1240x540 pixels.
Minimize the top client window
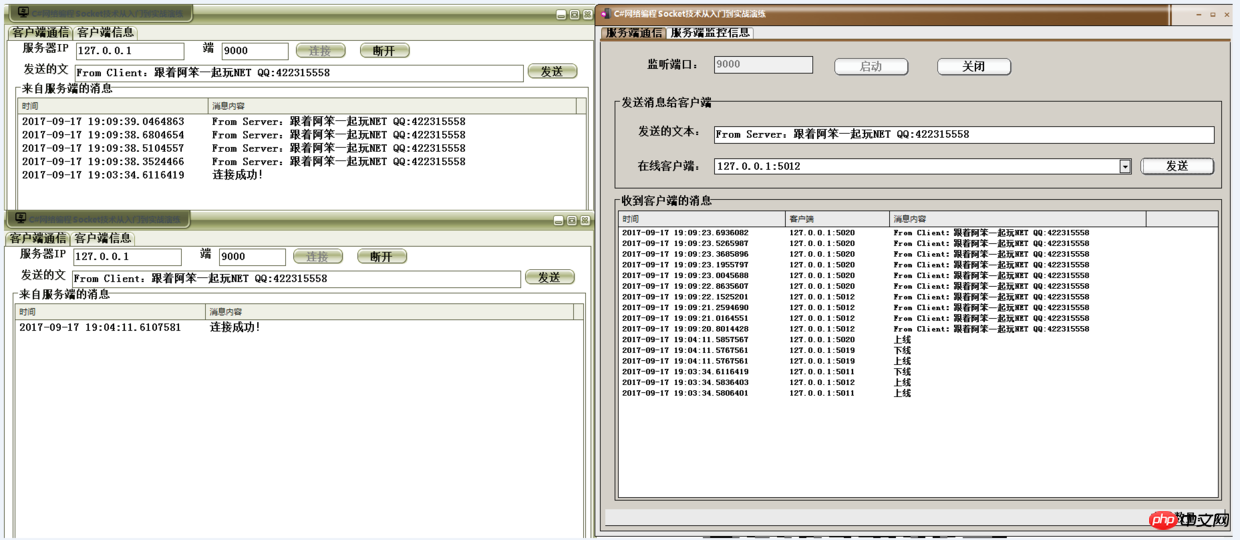561,15
